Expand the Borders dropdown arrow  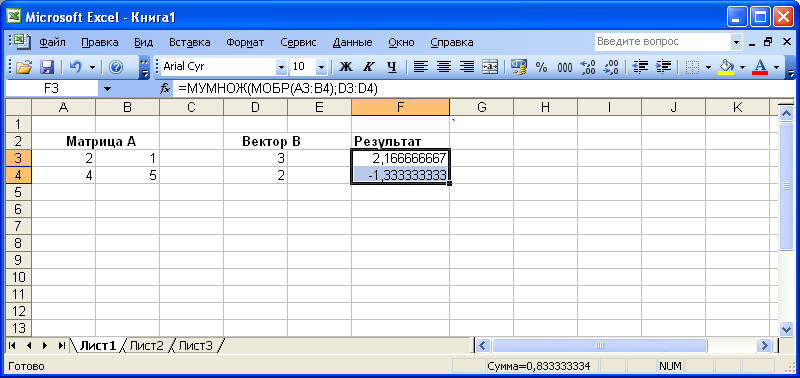click(709, 67)
